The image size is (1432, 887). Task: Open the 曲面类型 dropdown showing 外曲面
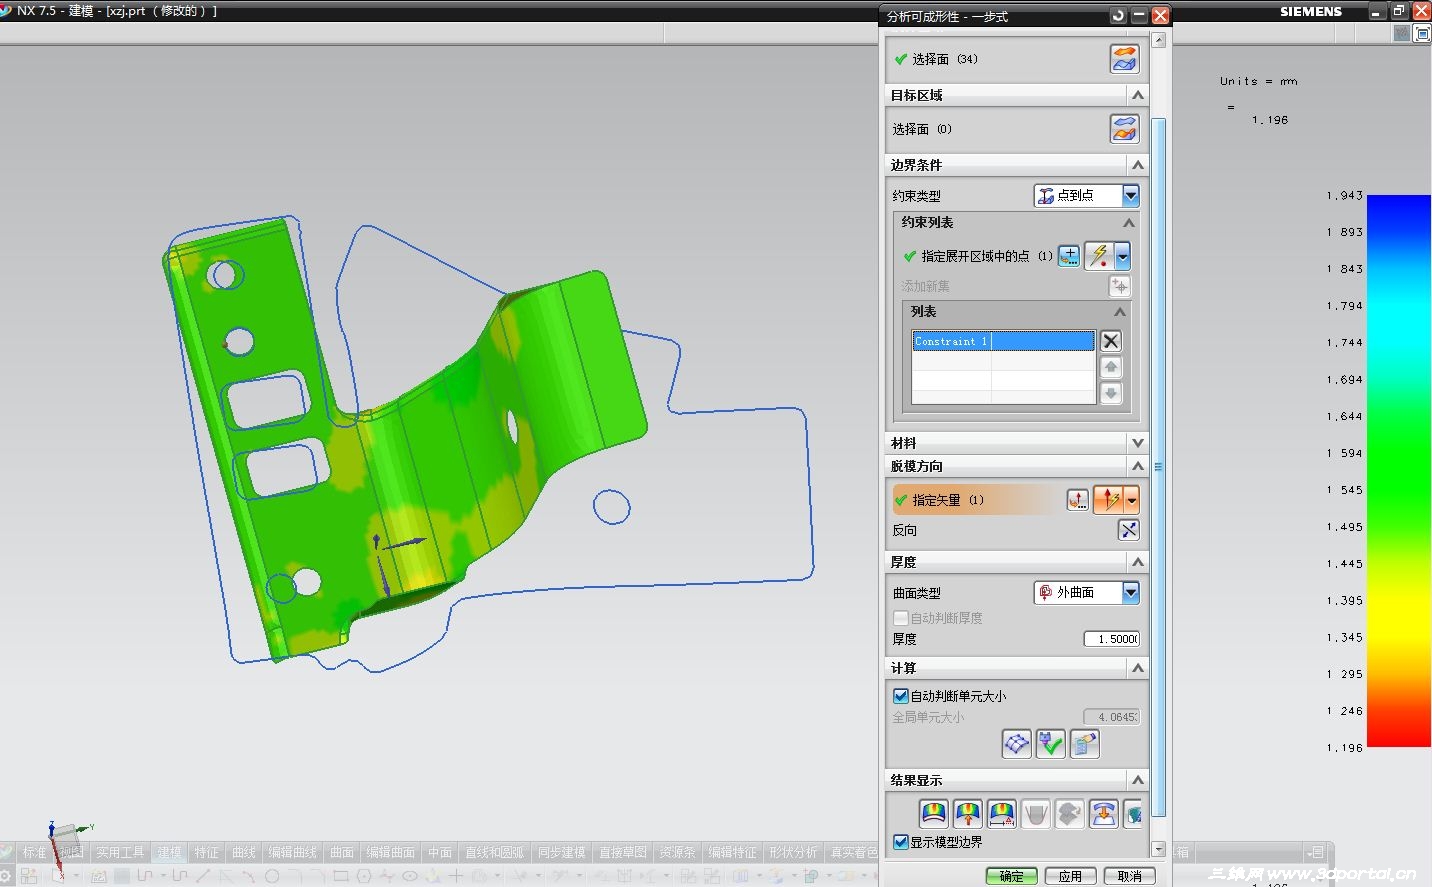coord(1086,593)
